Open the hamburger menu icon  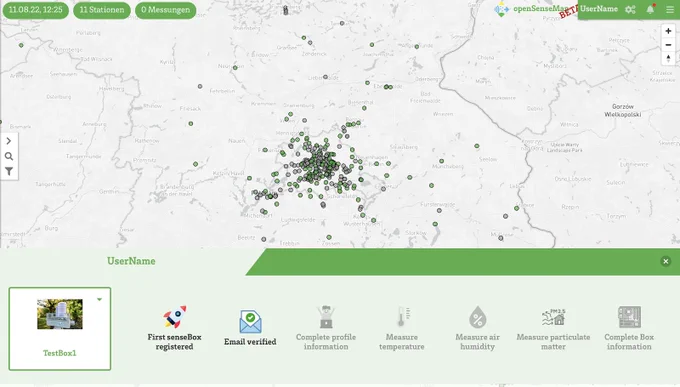[x=670, y=10]
